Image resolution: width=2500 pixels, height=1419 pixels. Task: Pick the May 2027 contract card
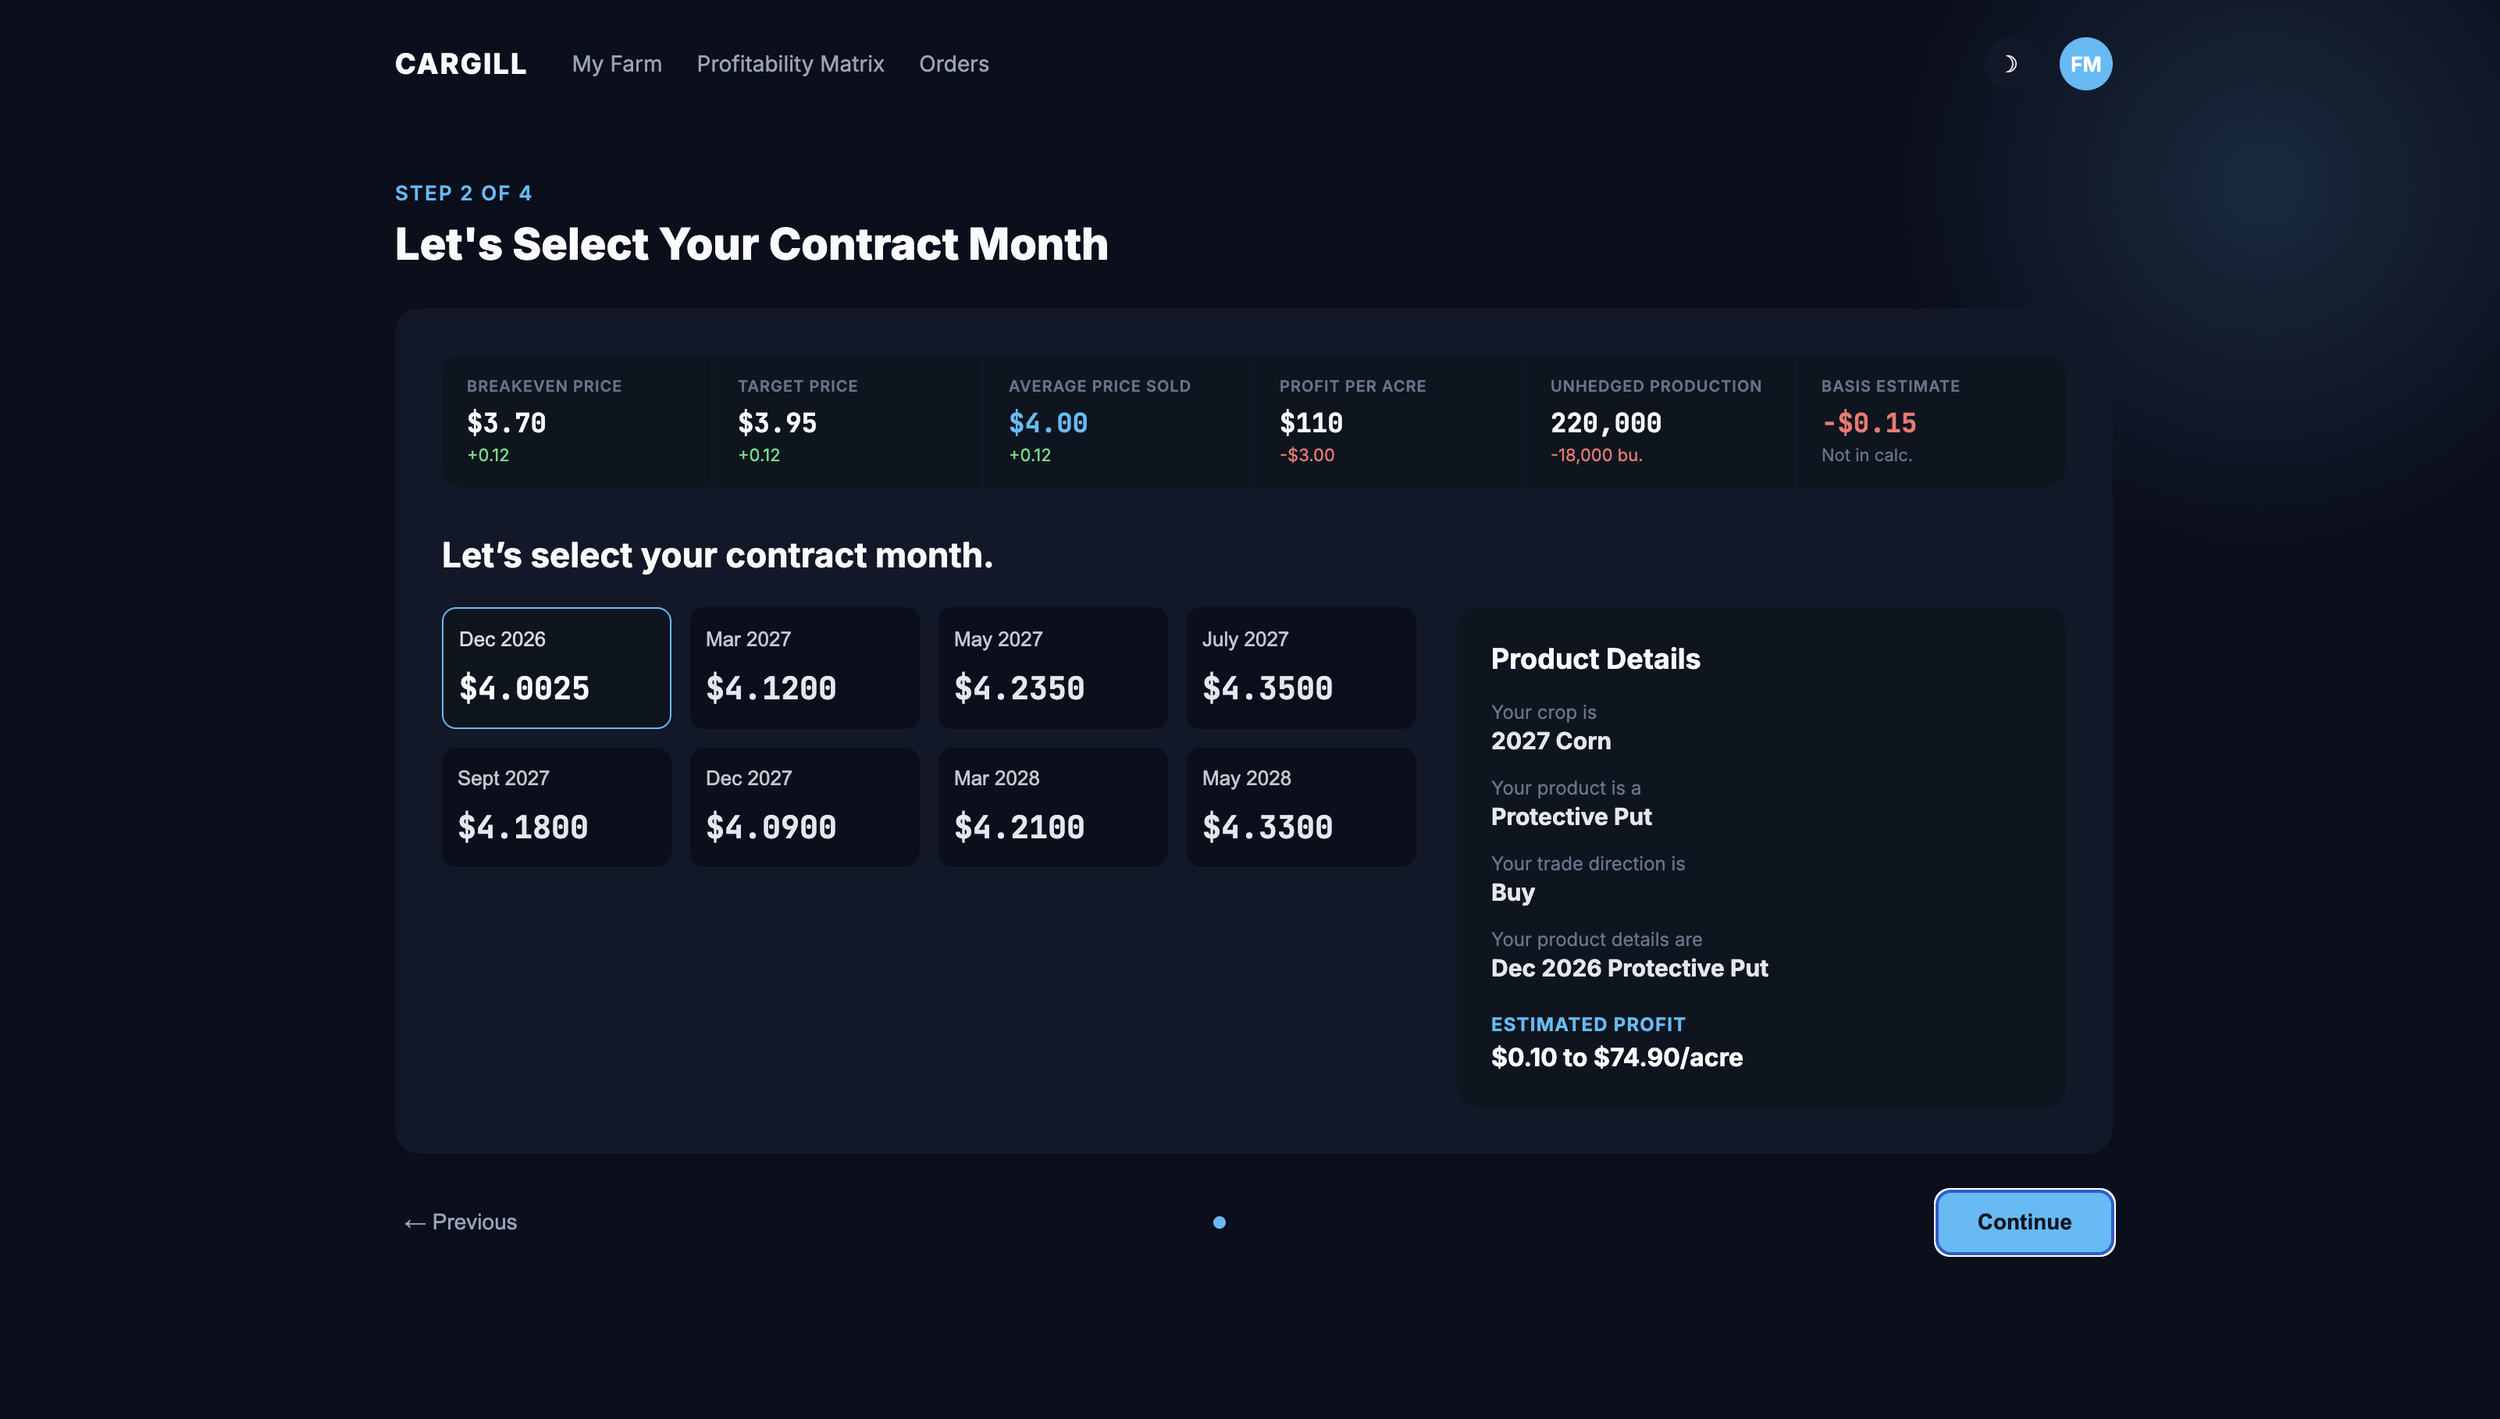coord(1052,668)
